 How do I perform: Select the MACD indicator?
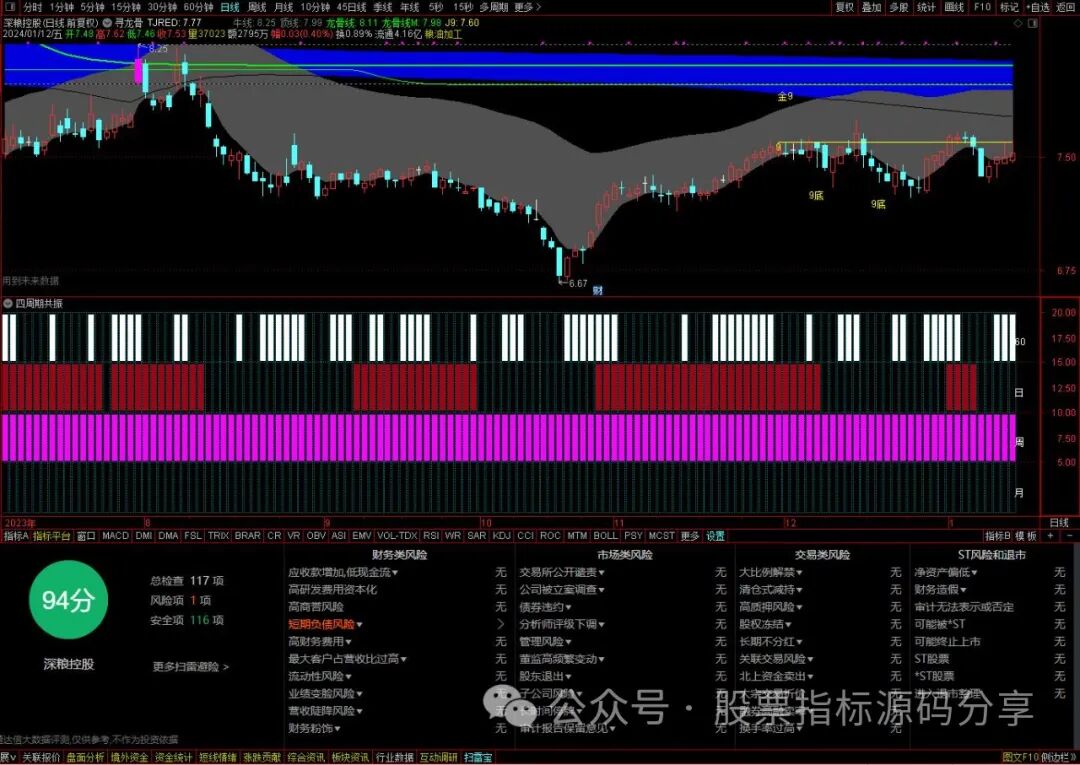pos(115,536)
